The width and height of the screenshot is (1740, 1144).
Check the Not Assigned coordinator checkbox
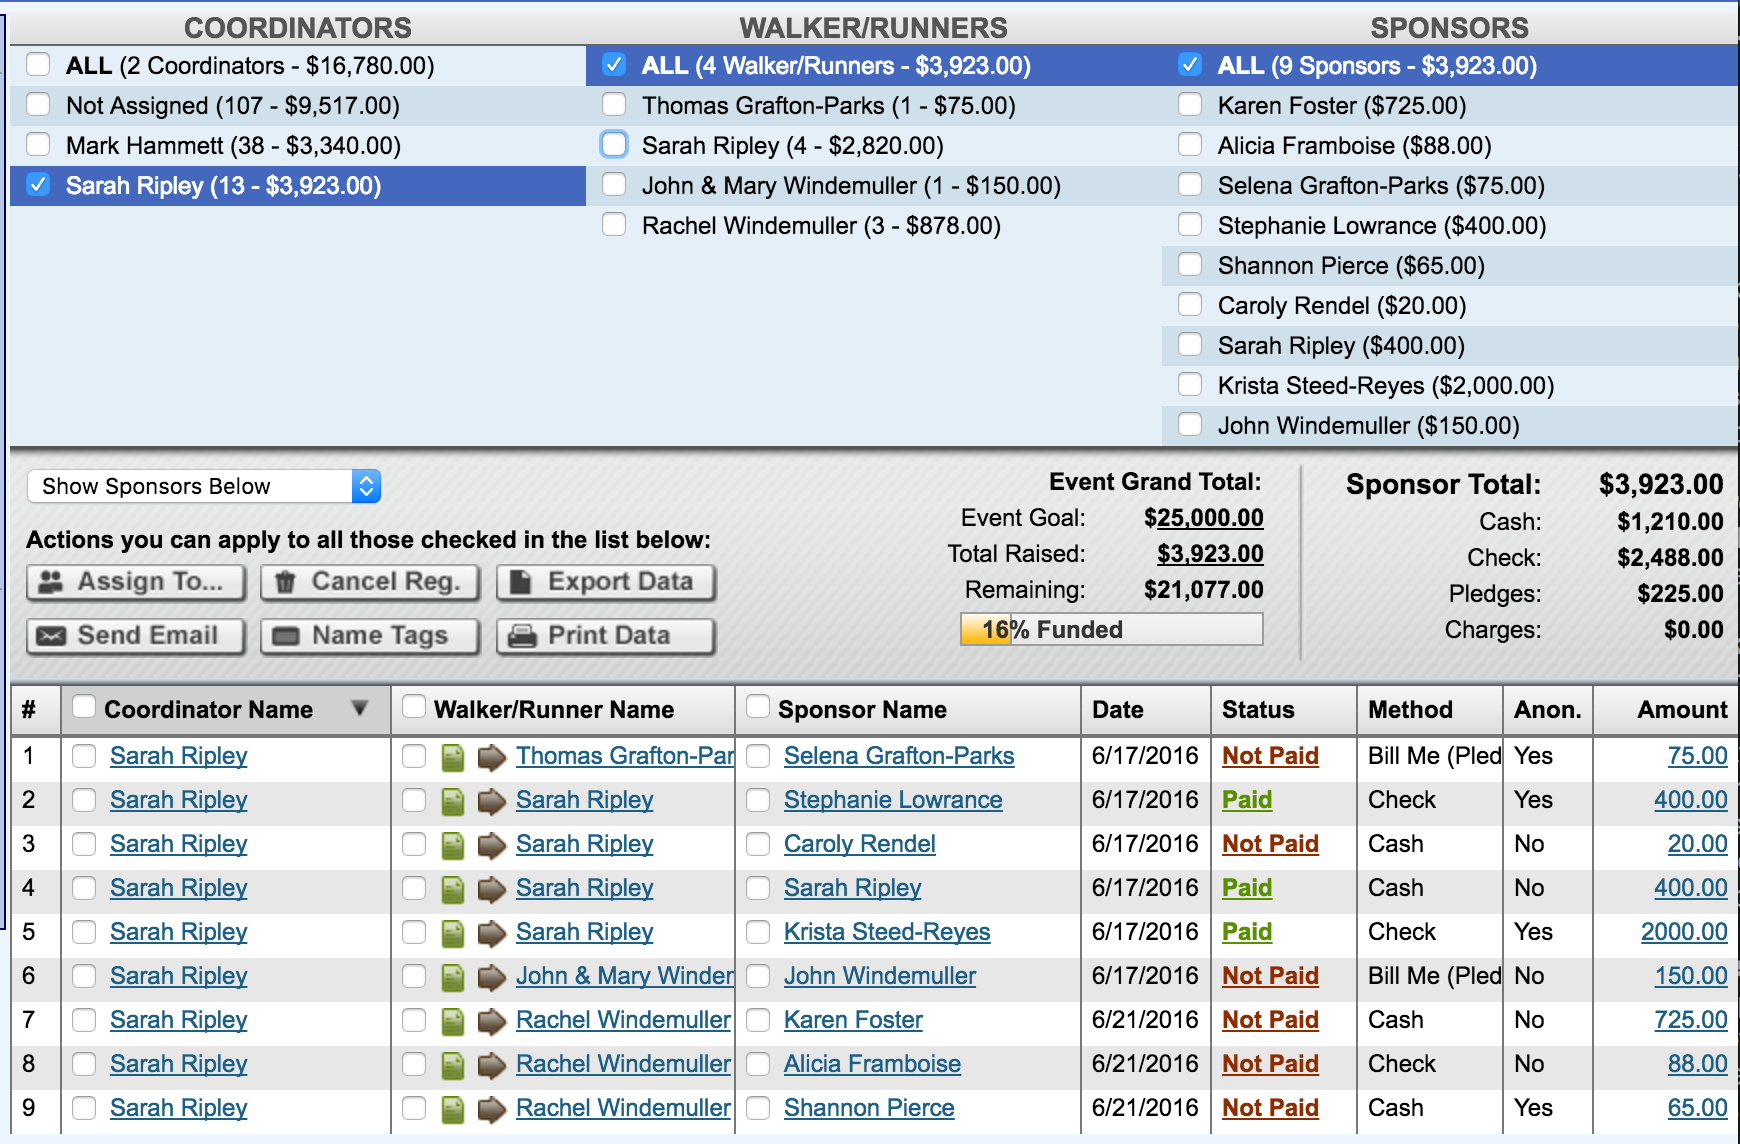(38, 105)
